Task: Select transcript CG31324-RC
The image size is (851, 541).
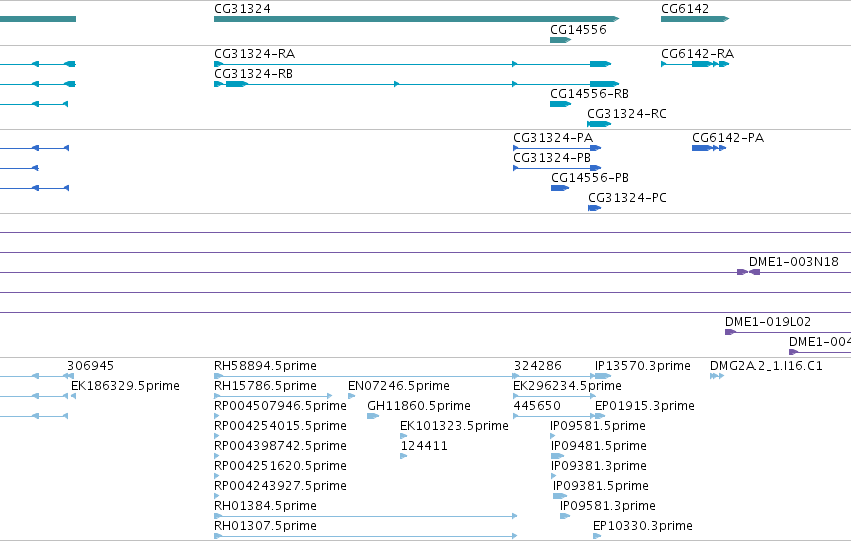Action: click(599, 124)
